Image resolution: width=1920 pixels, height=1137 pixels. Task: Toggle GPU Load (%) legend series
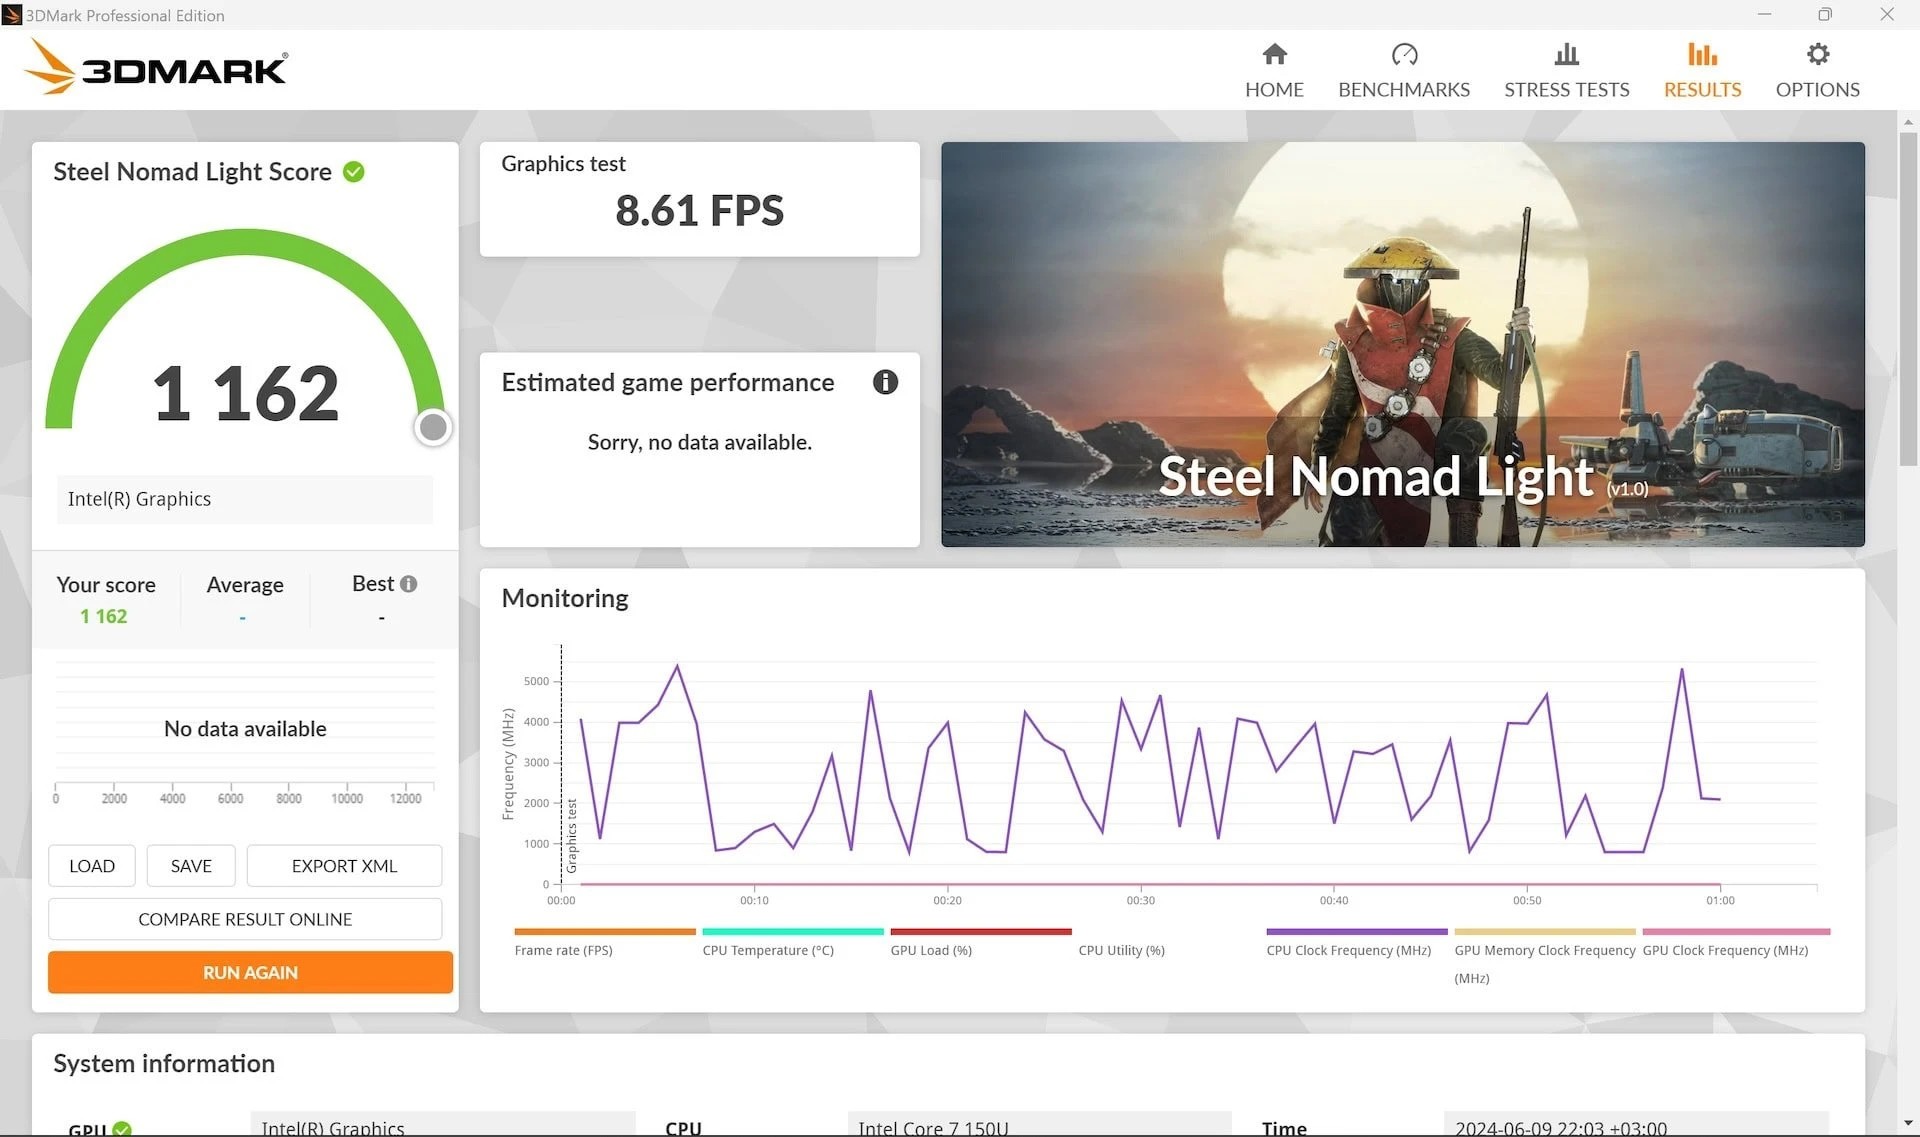point(930,950)
